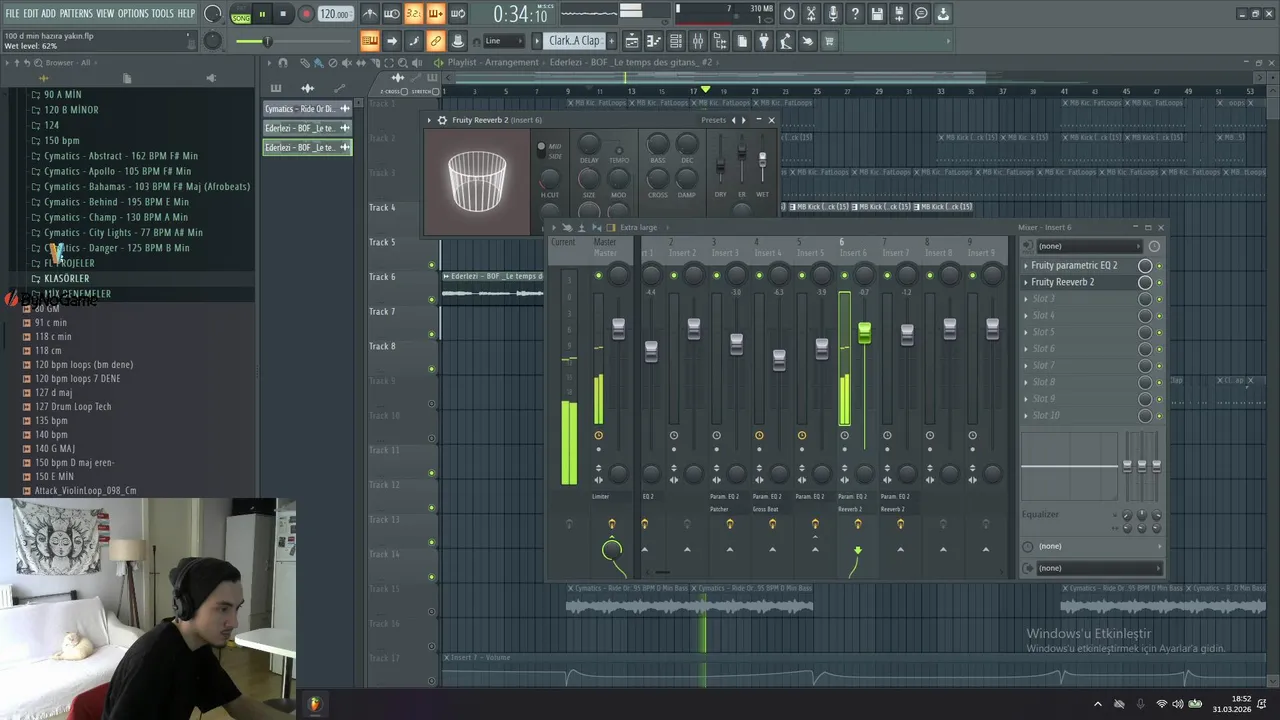Open the FILE menu
Image resolution: width=1280 pixels, height=720 pixels.
click(x=12, y=14)
